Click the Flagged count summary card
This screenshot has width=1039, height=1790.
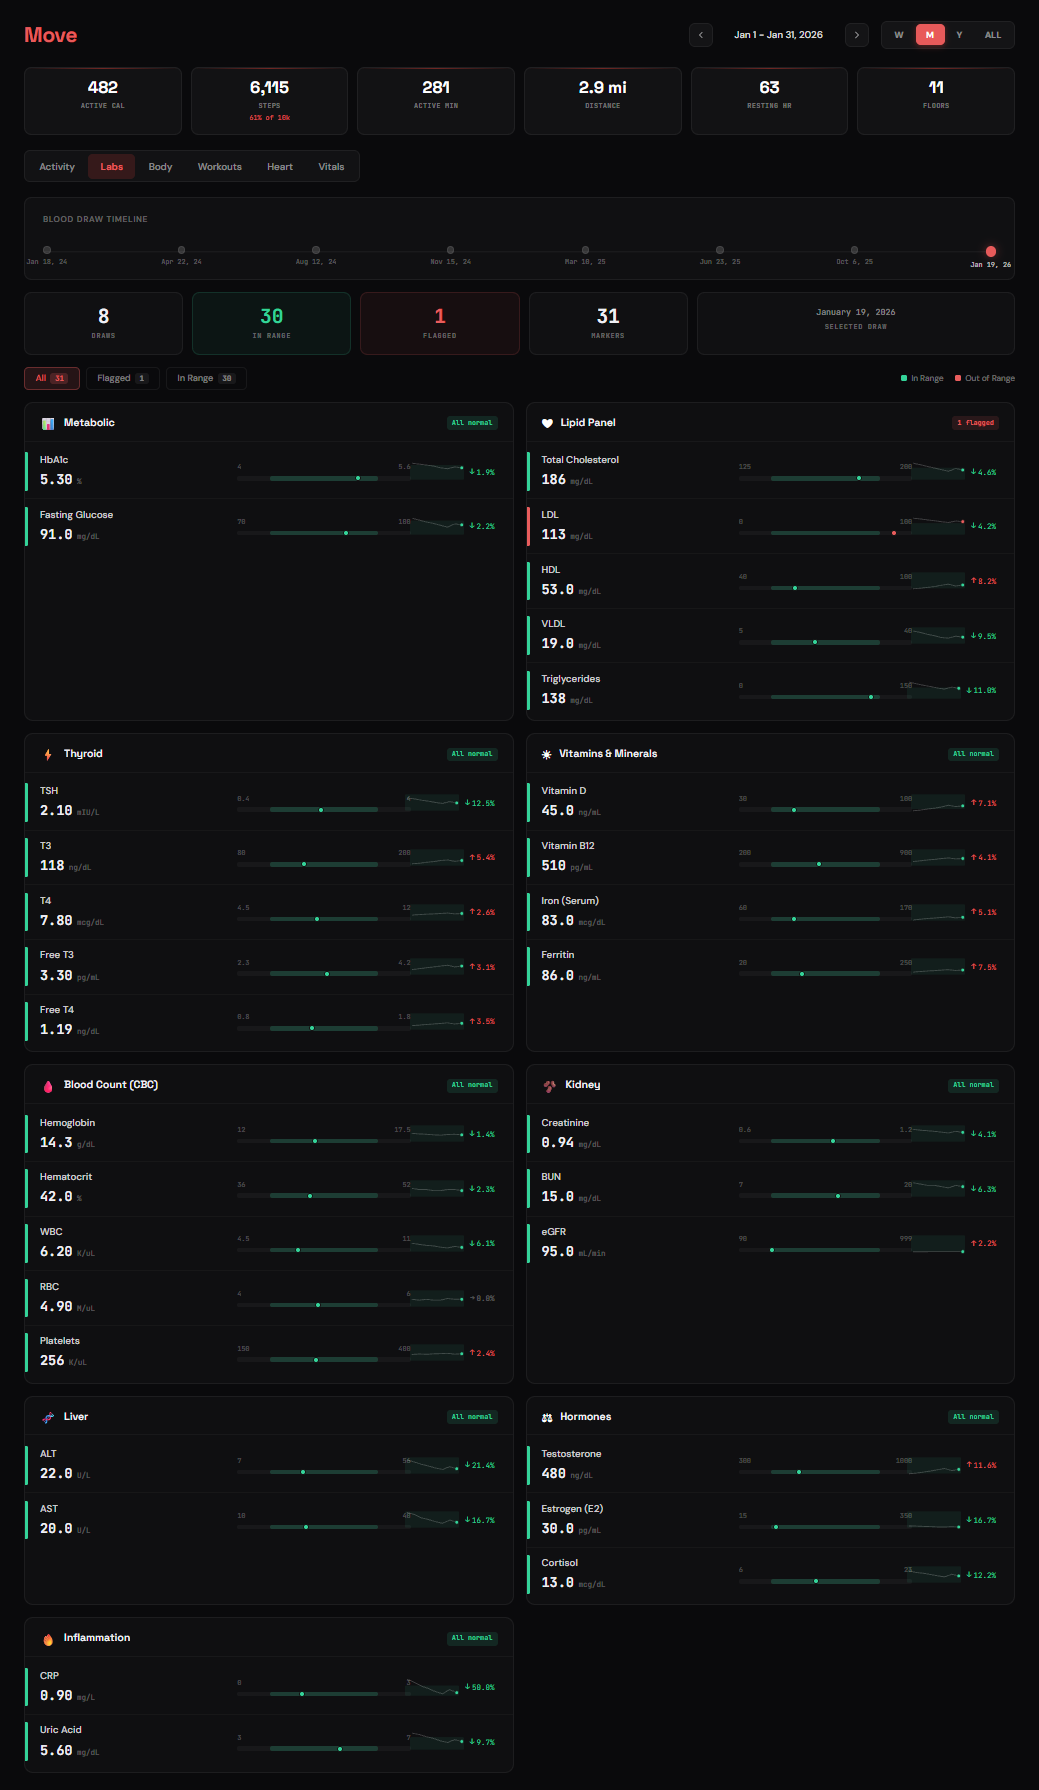[439, 323]
